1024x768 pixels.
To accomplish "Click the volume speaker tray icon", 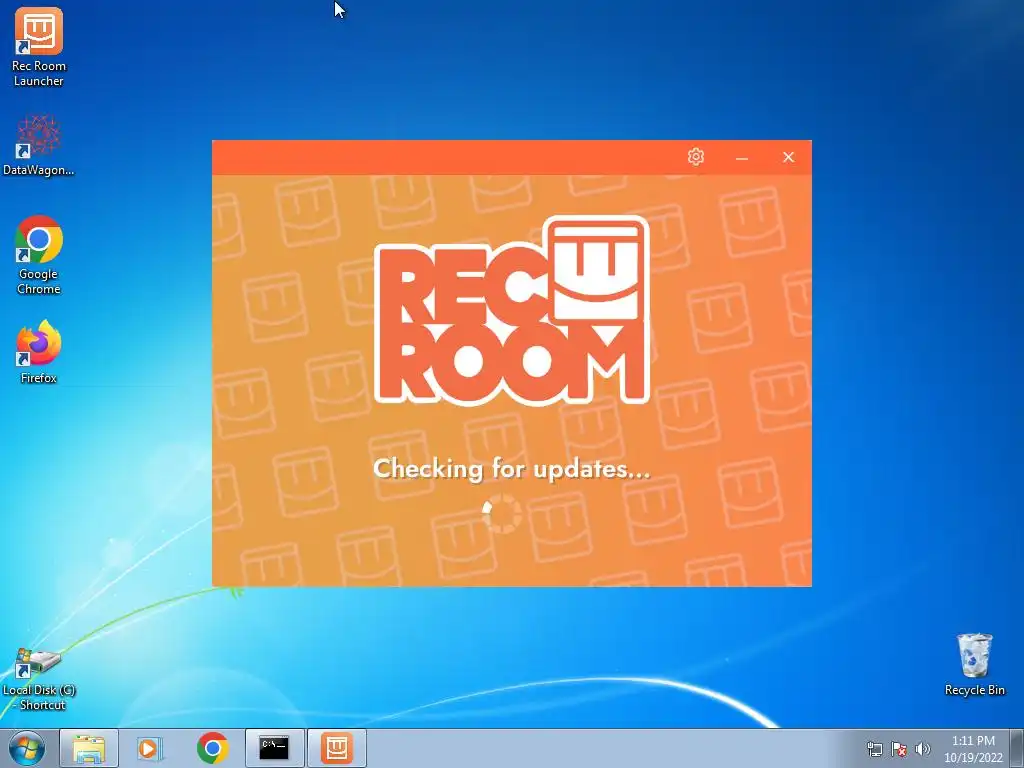I will [923, 749].
